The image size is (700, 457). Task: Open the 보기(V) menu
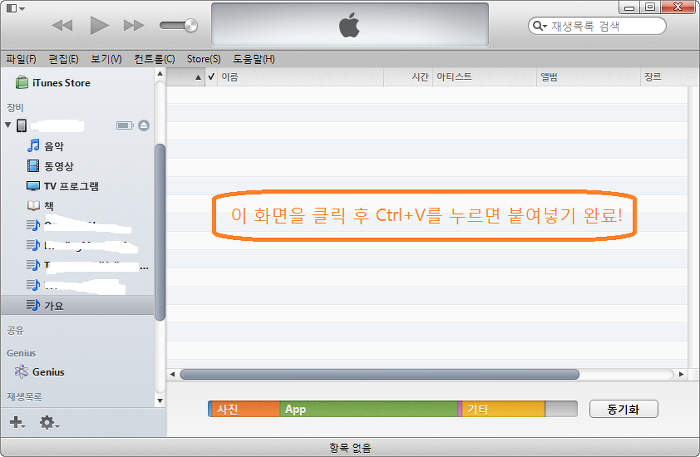tap(106, 59)
